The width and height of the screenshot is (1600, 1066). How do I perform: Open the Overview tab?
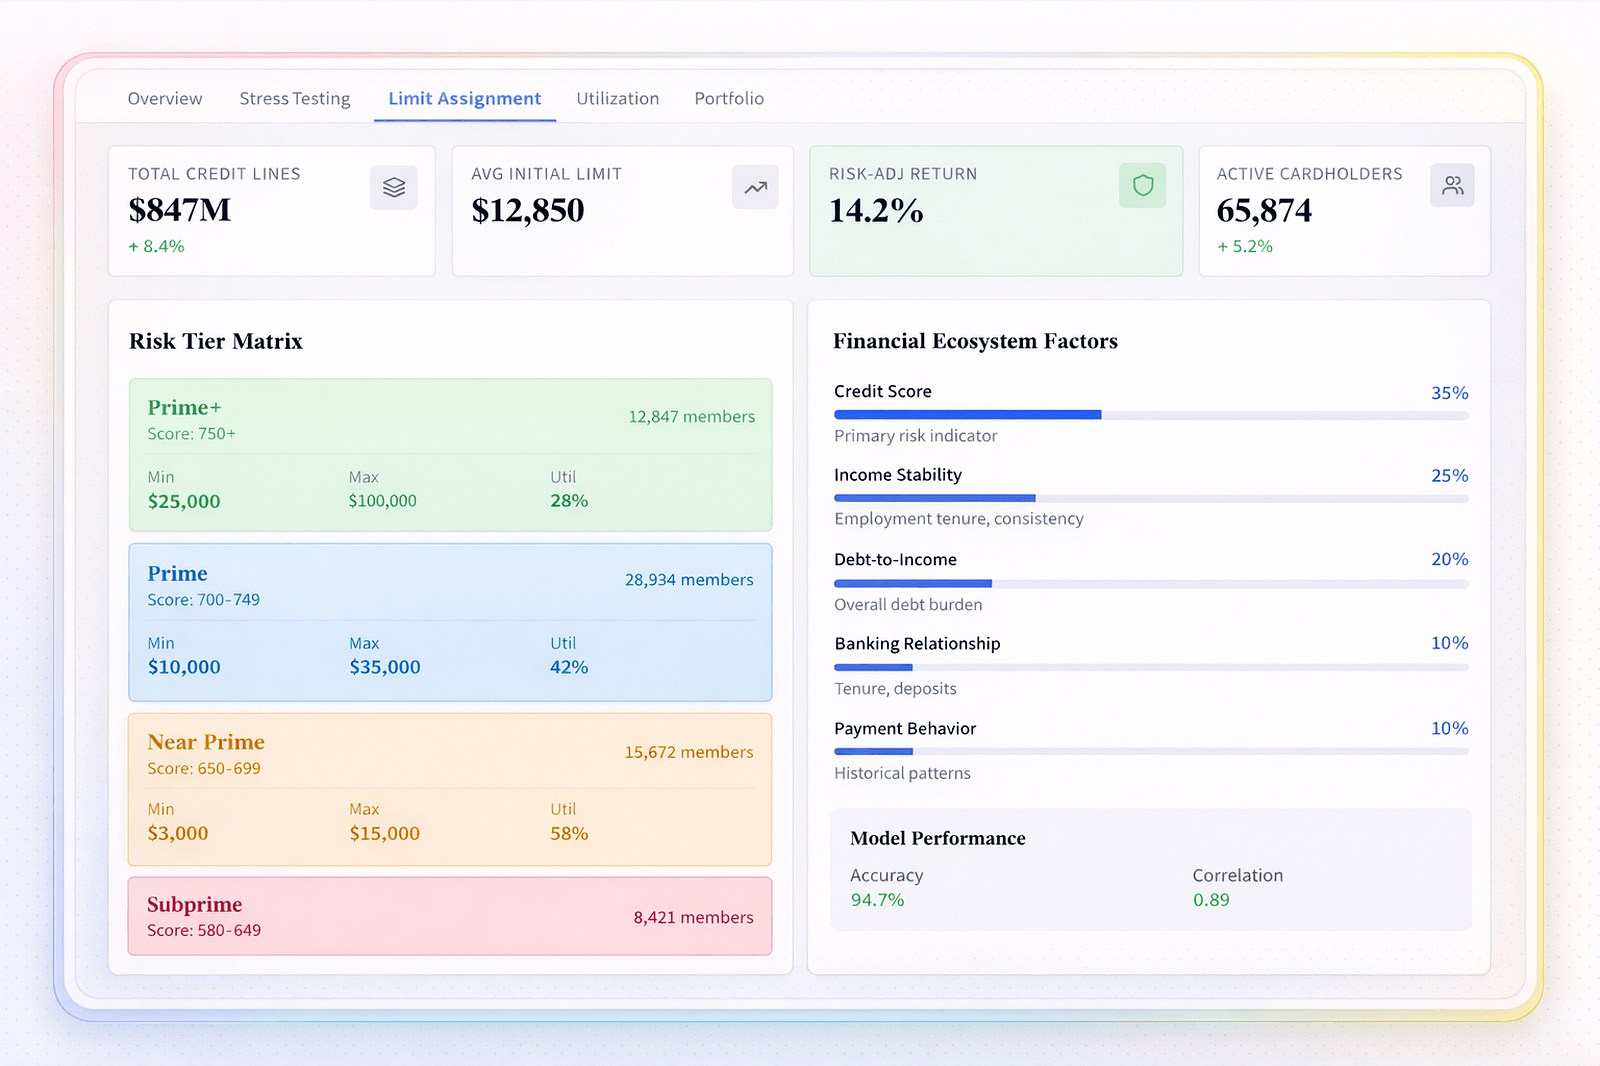[x=165, y=99]
